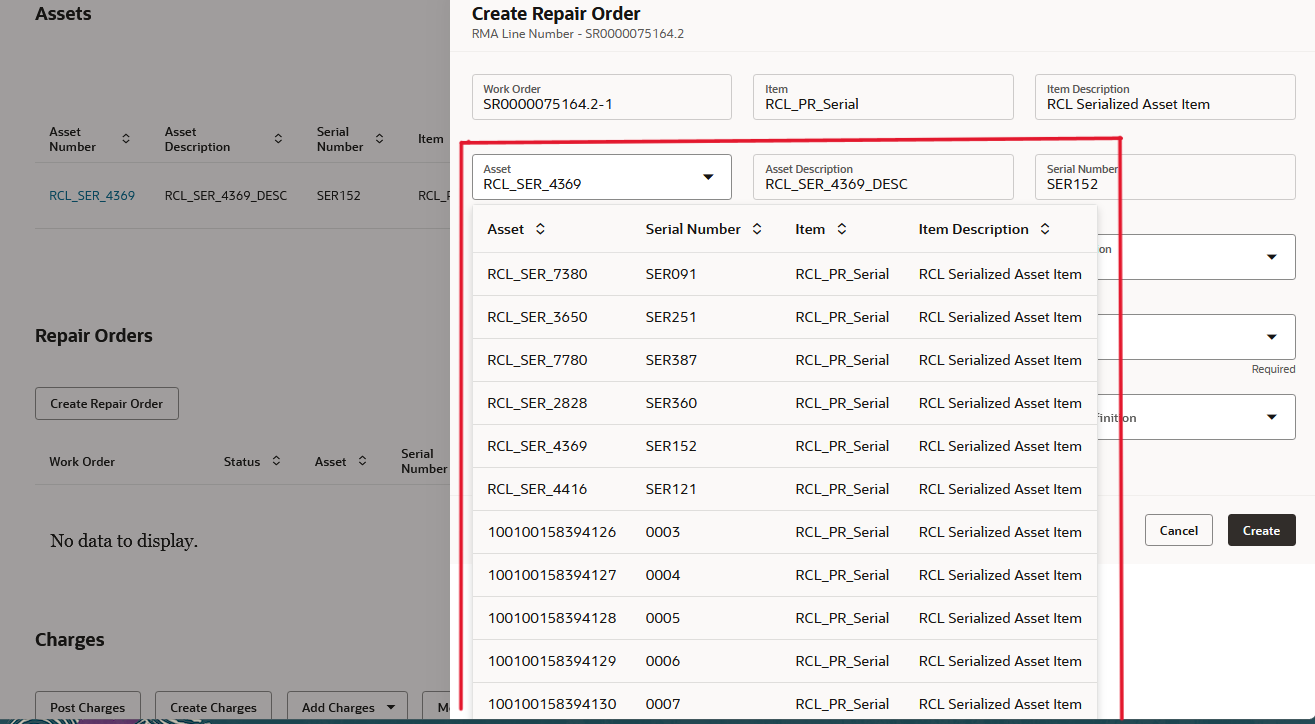Sort Repair Orders by Asset column

tap(363, 461)
